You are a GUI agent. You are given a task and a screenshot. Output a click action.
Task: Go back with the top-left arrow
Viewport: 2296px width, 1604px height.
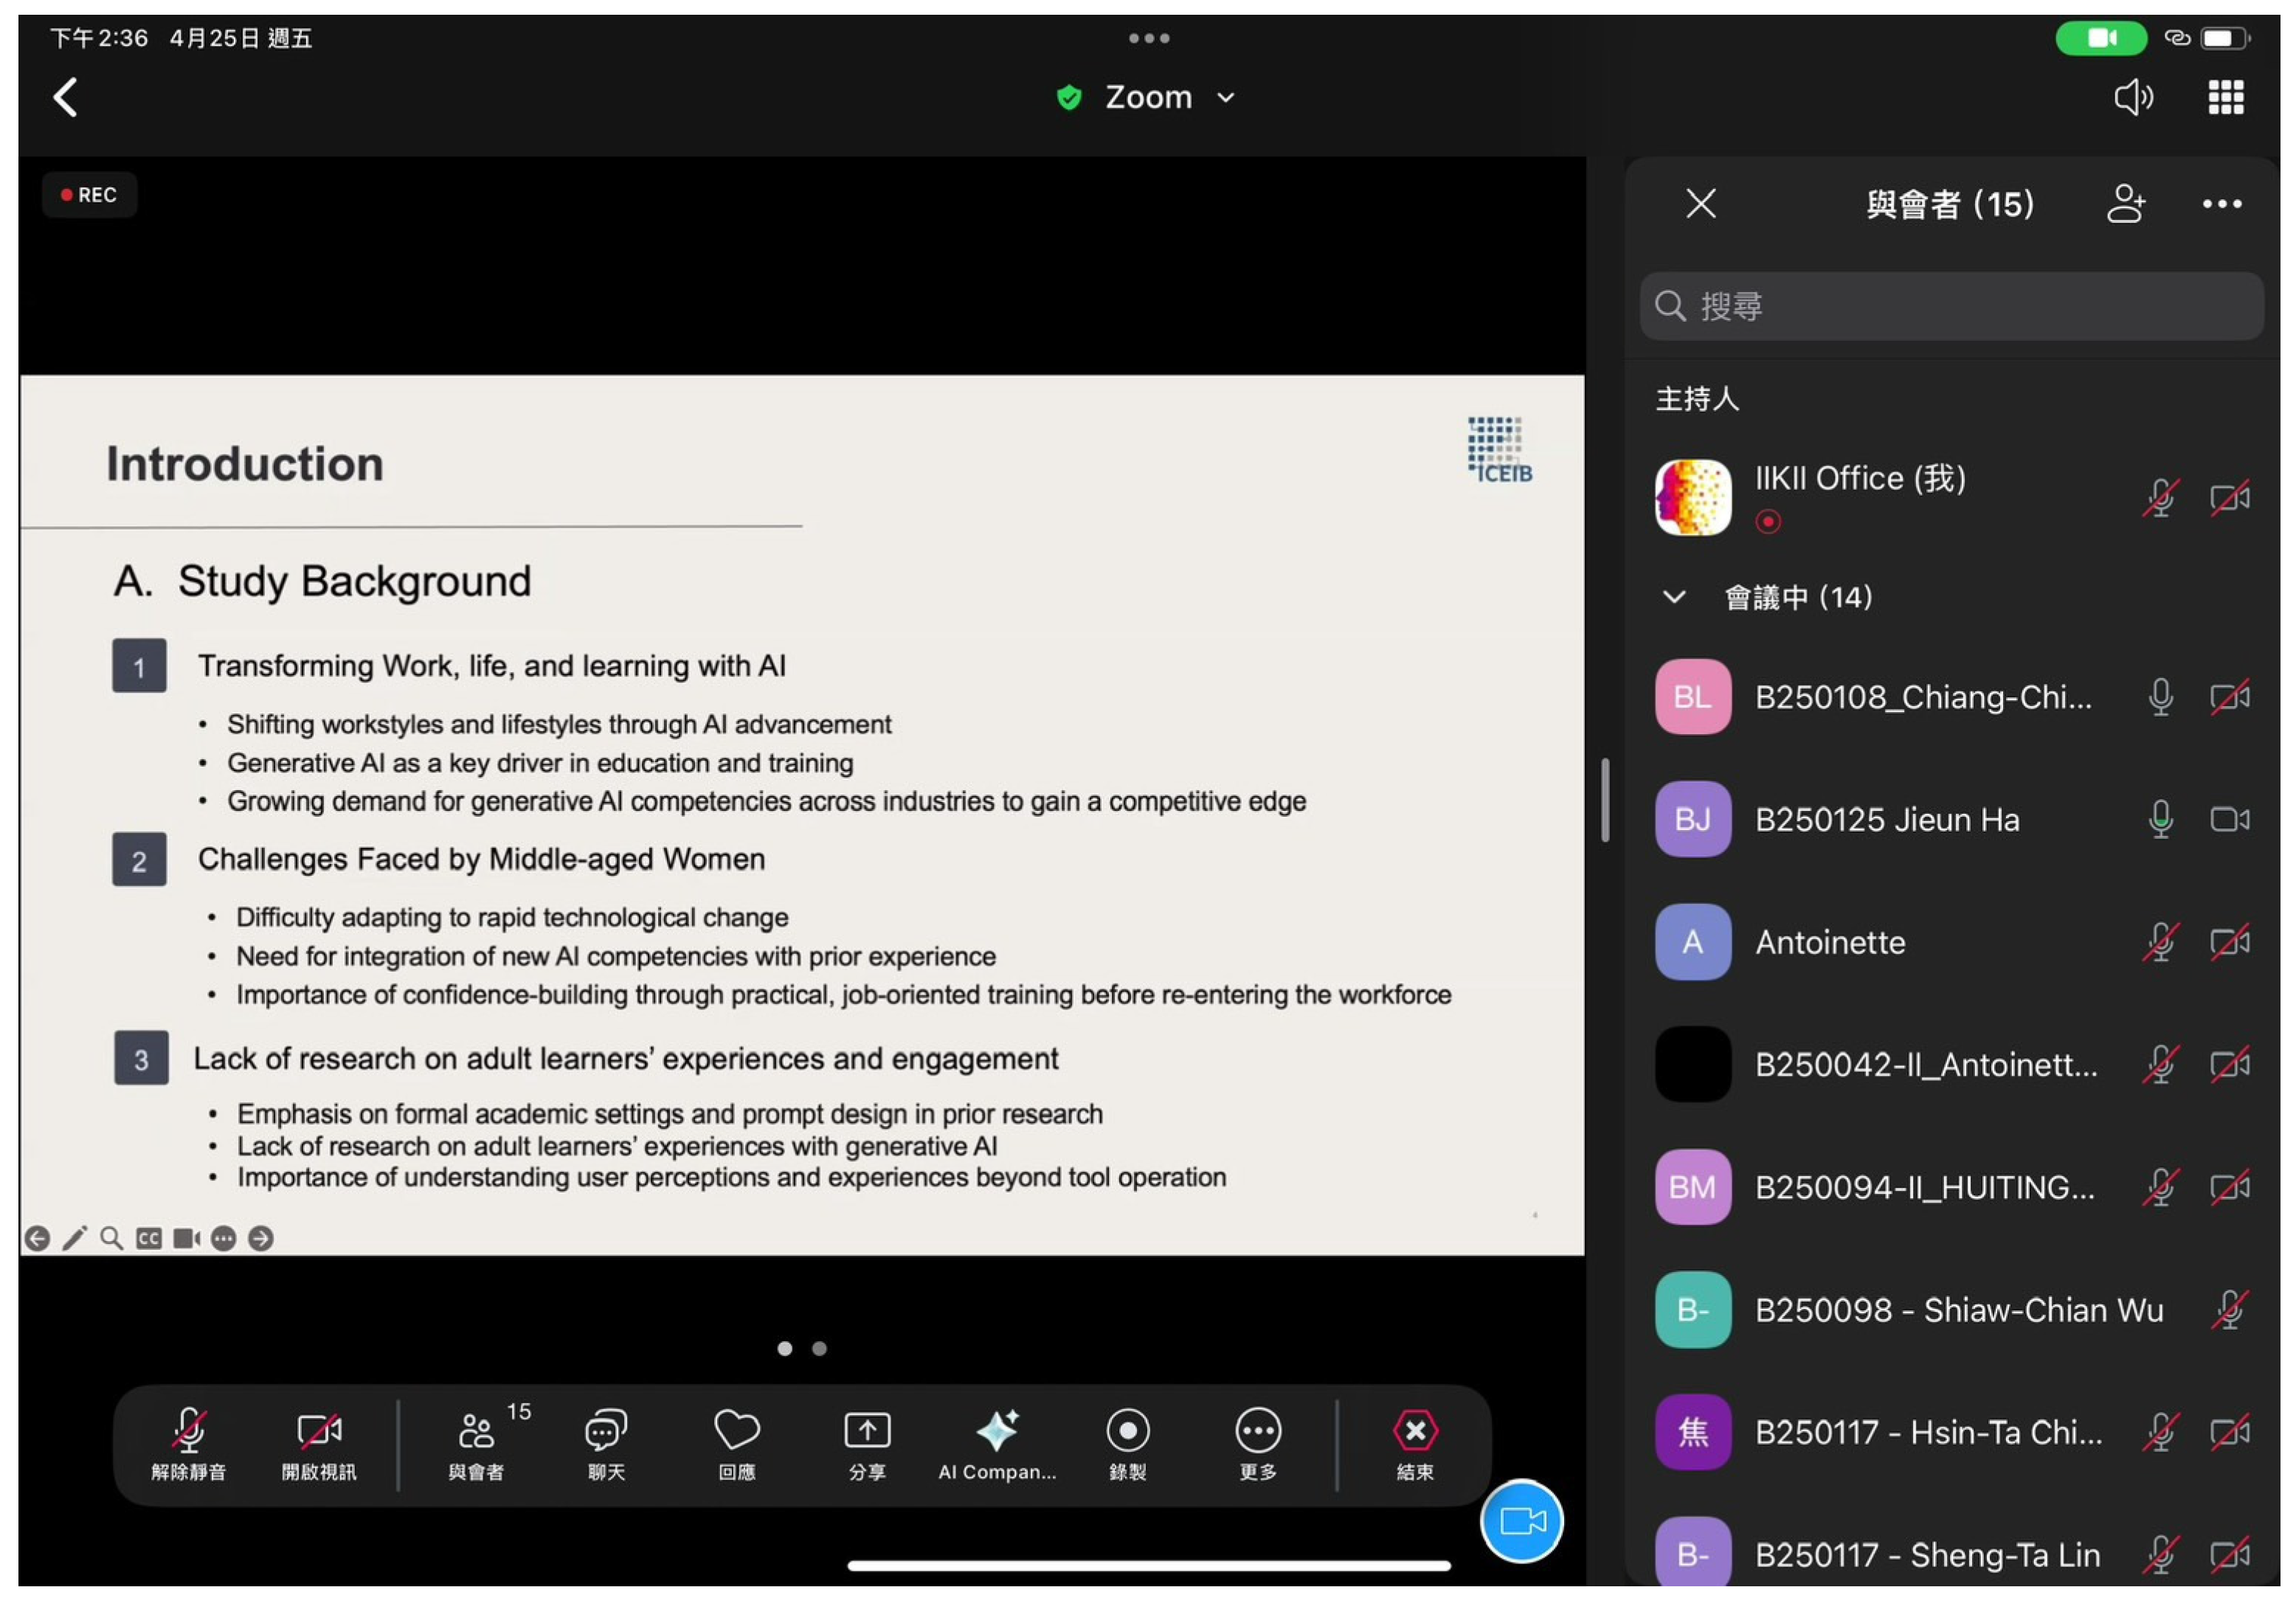pyautogui.click(x=66, y=98)
